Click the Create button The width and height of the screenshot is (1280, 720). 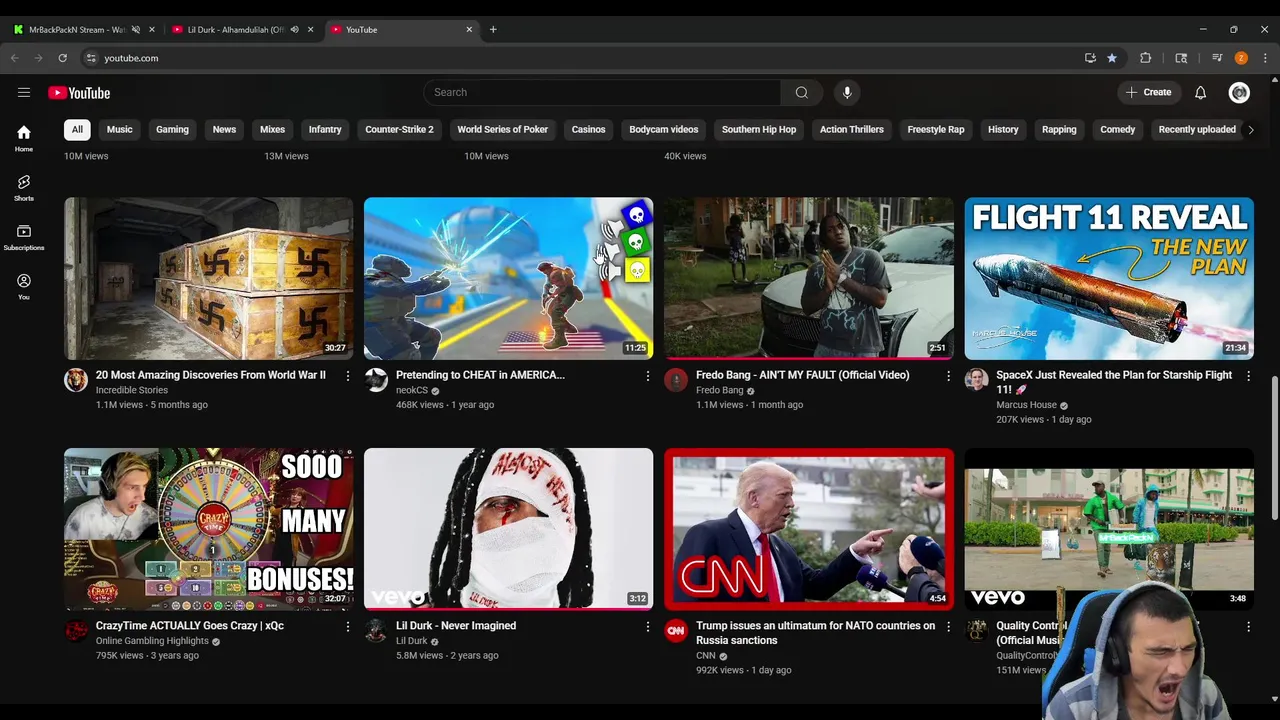(x=1148, y=93)
